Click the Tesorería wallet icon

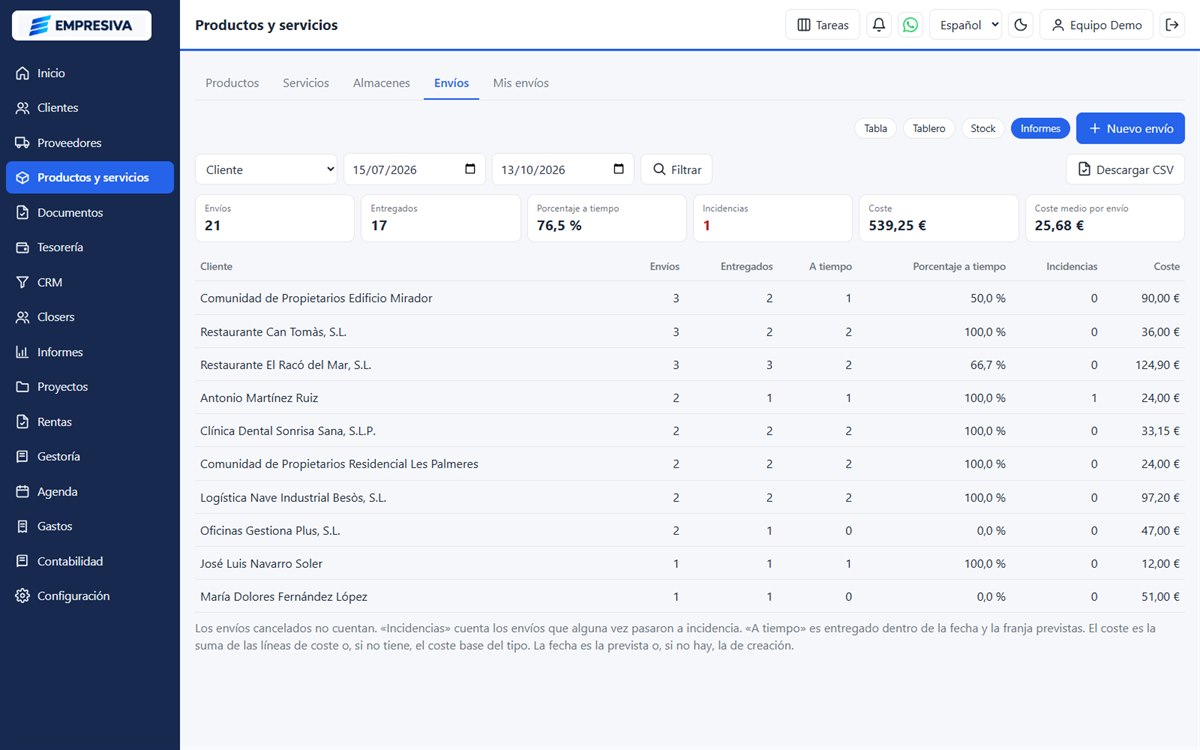point(23,247)
